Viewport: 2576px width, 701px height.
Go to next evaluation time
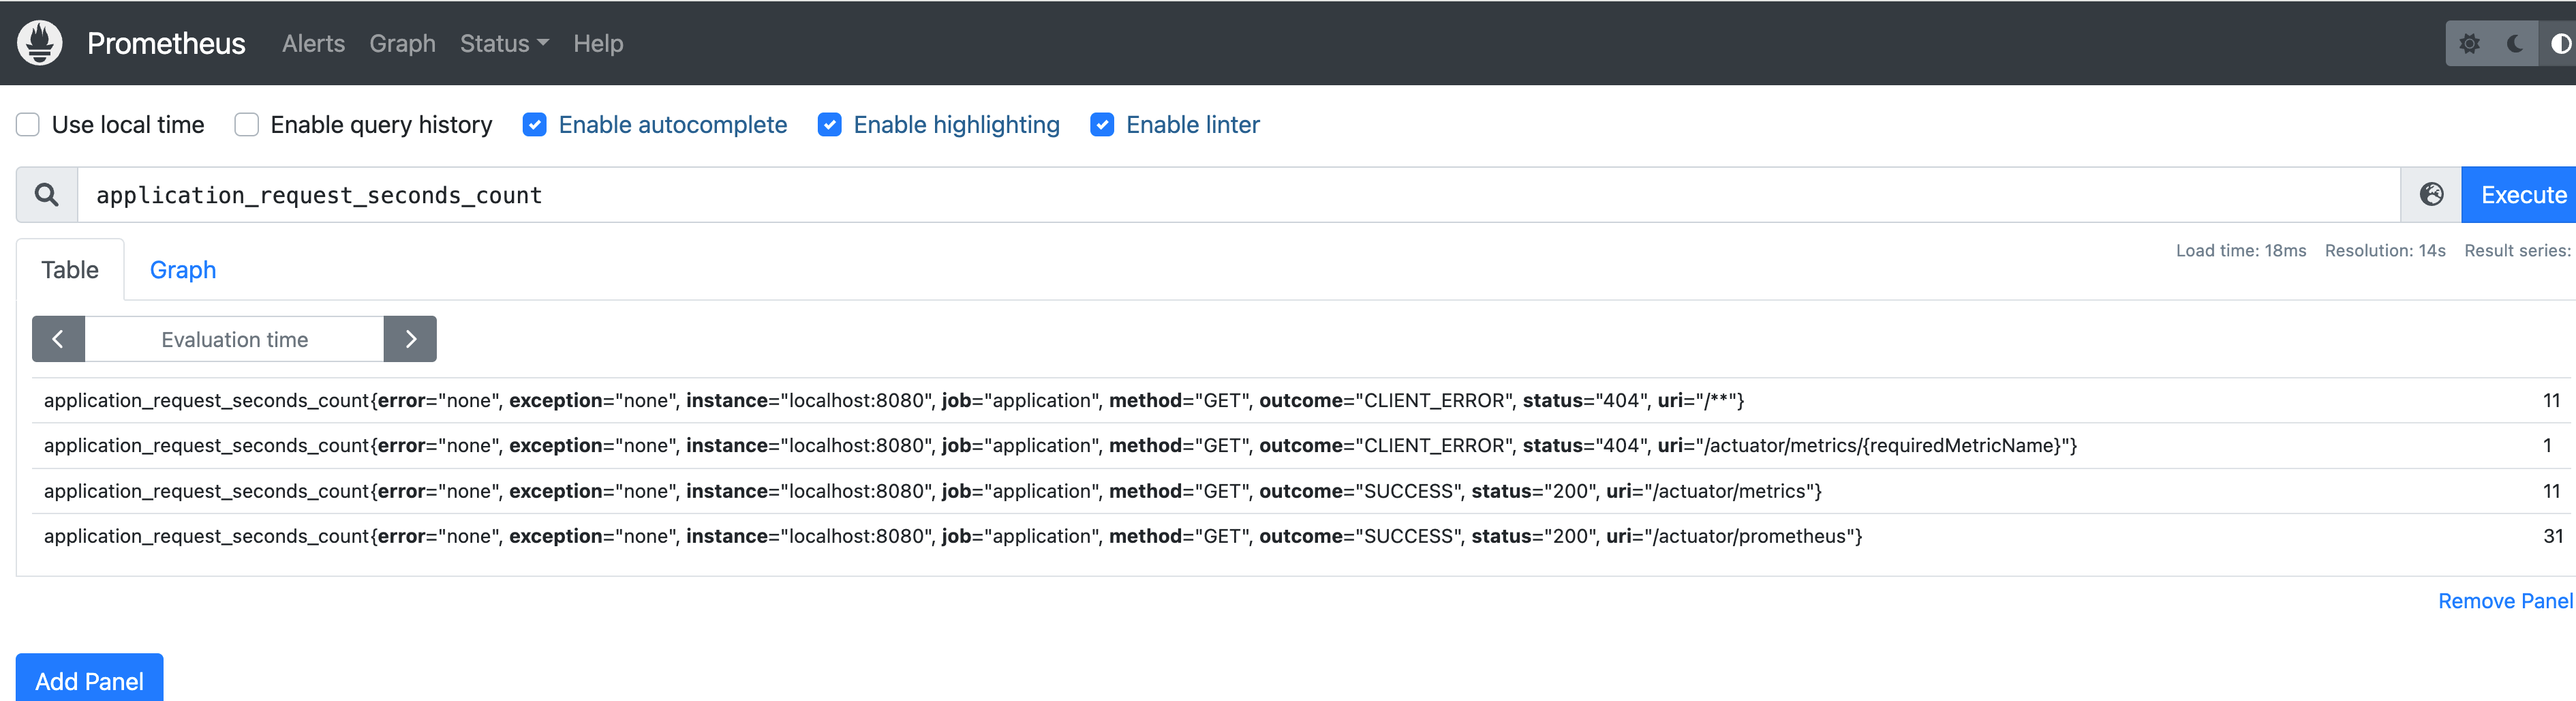(410, 339)
